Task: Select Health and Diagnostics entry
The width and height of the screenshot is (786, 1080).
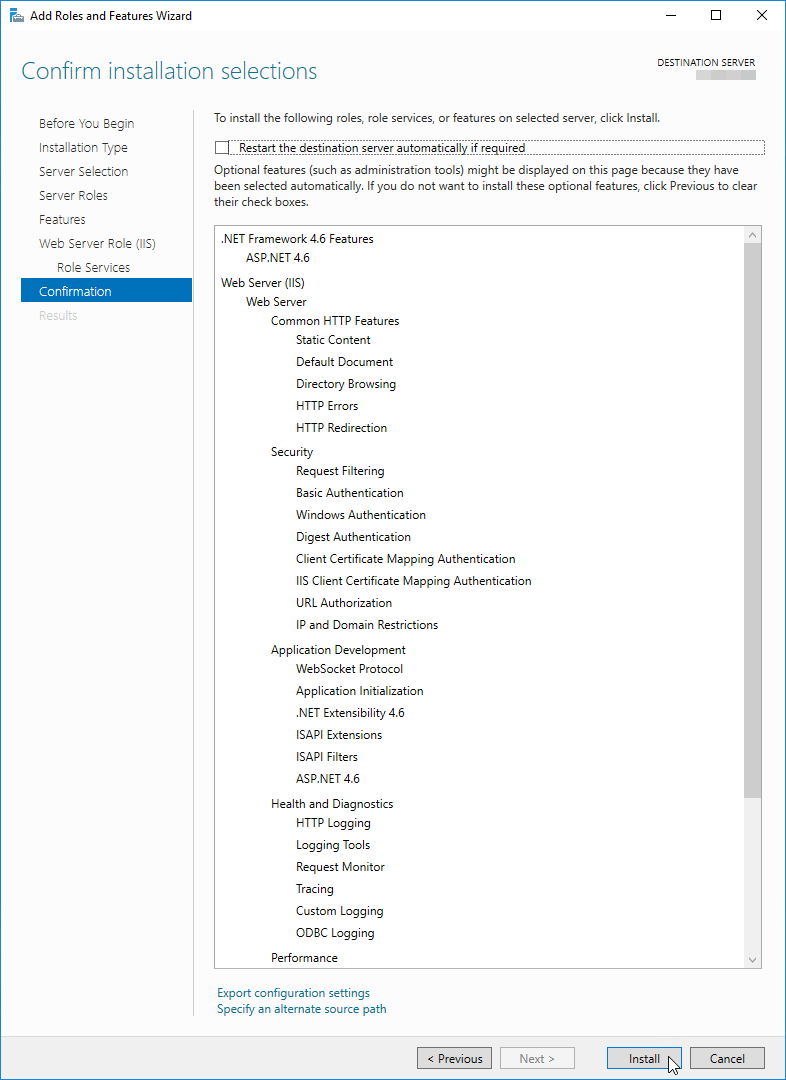Action: [x=332, y=804]
